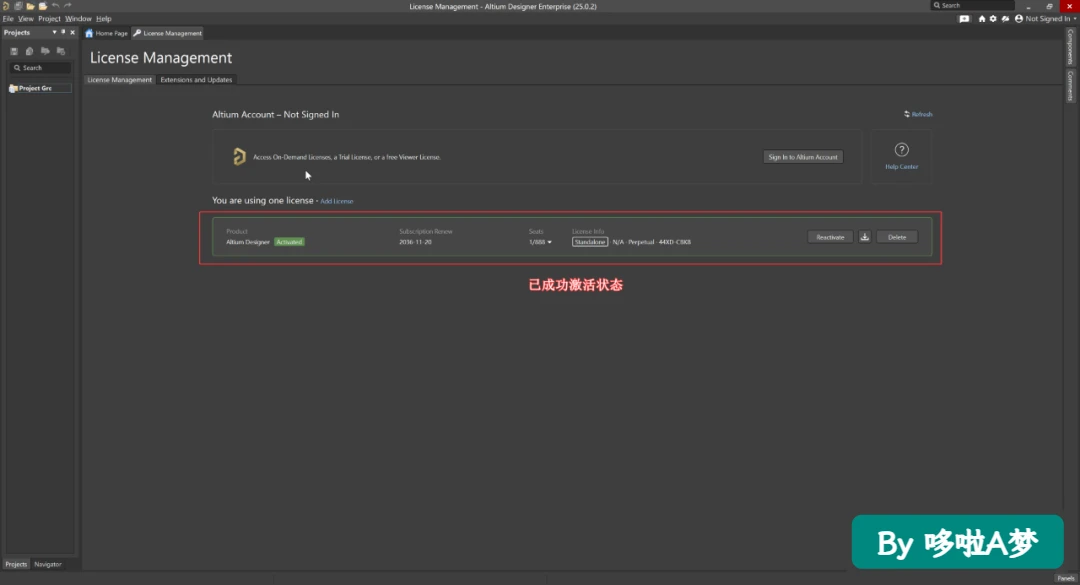Select the License Management sub-tab
1080x585 pixels.
coord(119,80)
